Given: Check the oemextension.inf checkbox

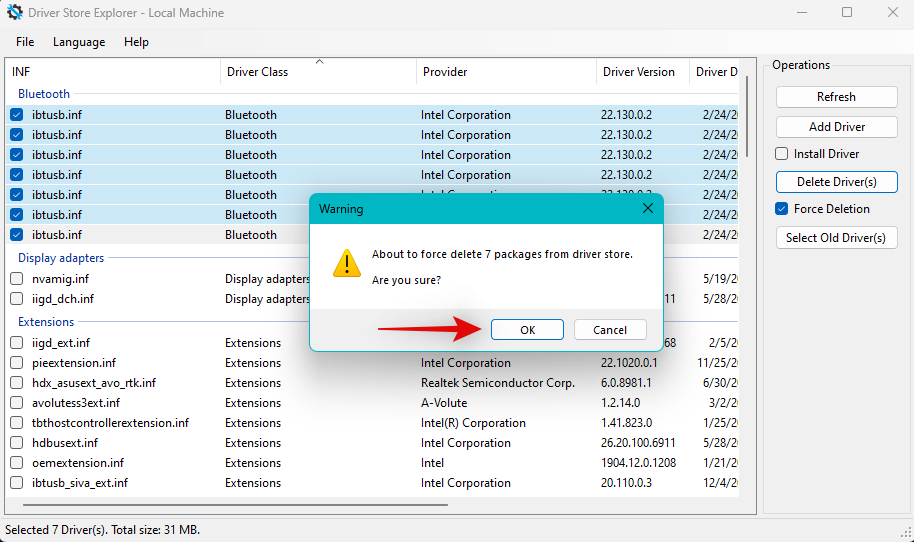Looking at the screenshot, I should point(17,463).
